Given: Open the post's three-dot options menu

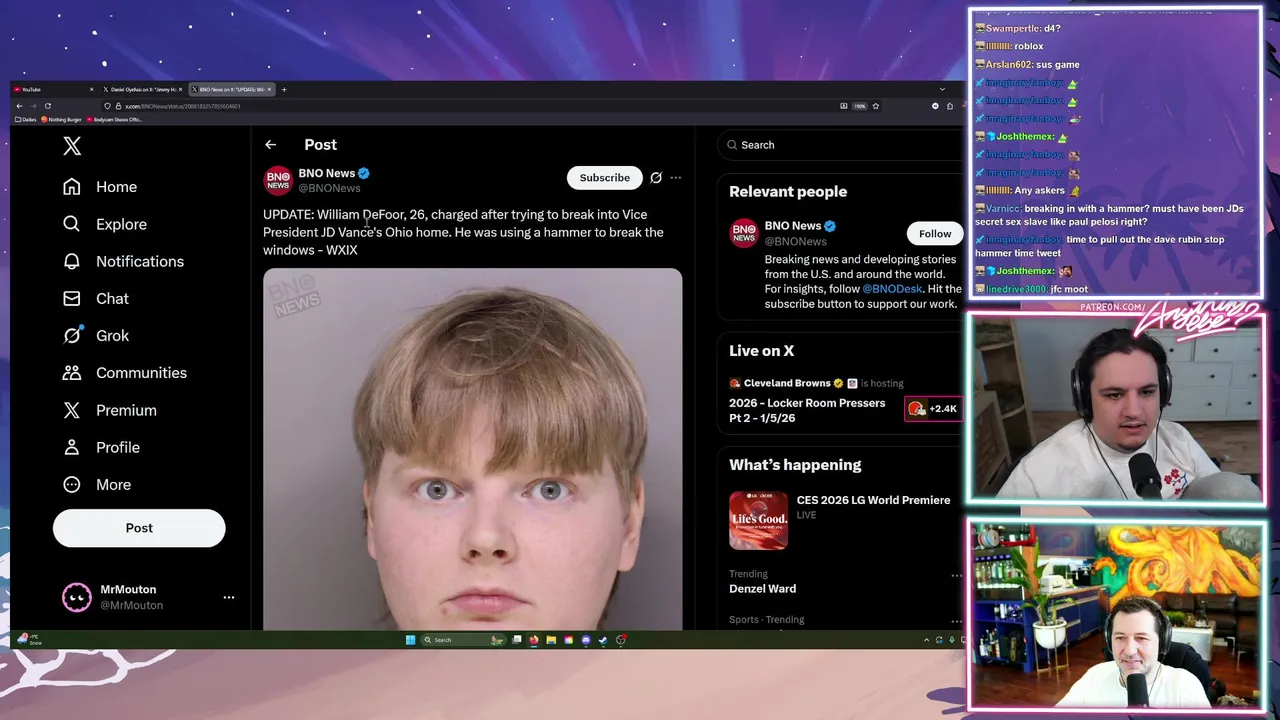Looking at the screenshot, I should point(676,178).
